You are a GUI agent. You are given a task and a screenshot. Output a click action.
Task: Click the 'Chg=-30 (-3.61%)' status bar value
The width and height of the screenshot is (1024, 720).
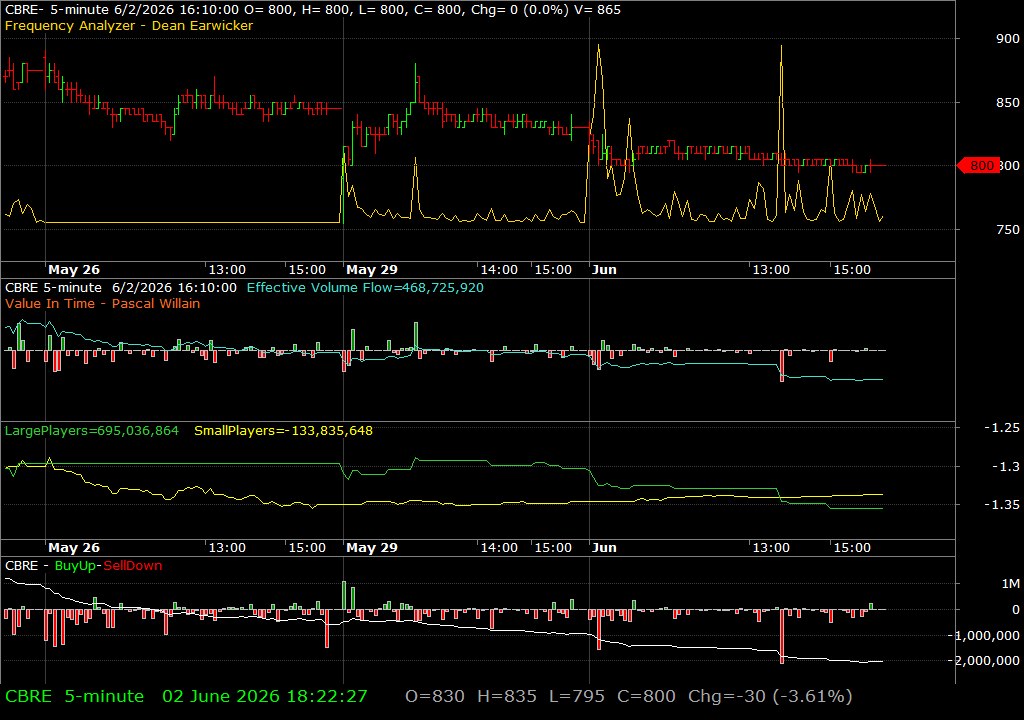coord(770,696)
